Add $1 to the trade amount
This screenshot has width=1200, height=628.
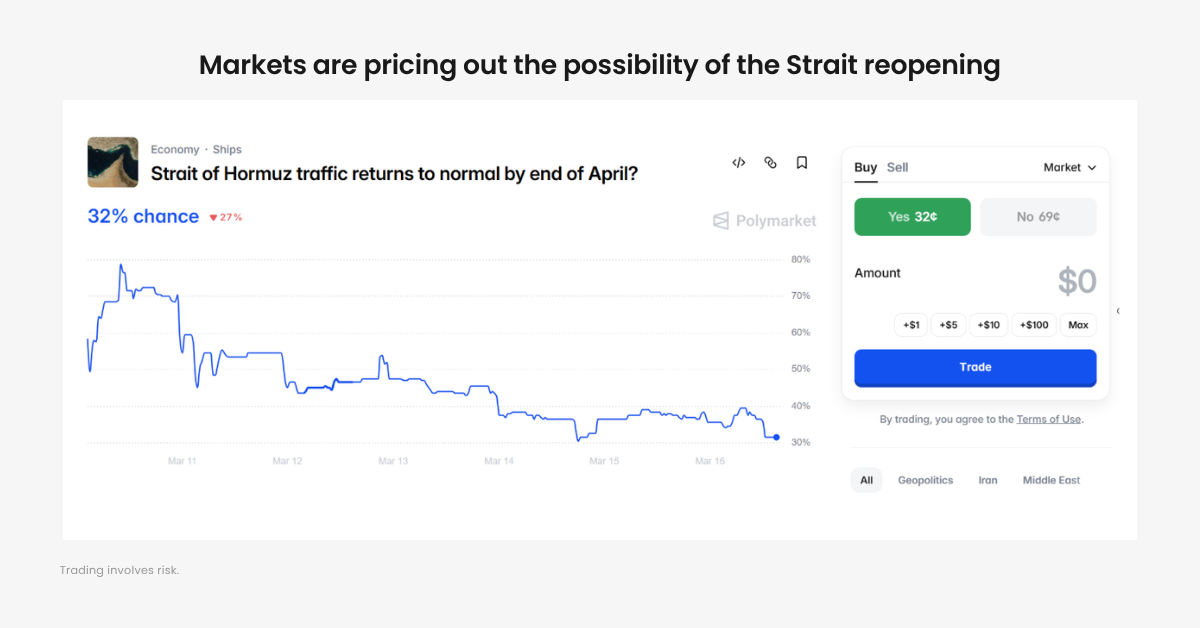coord(910,324)
